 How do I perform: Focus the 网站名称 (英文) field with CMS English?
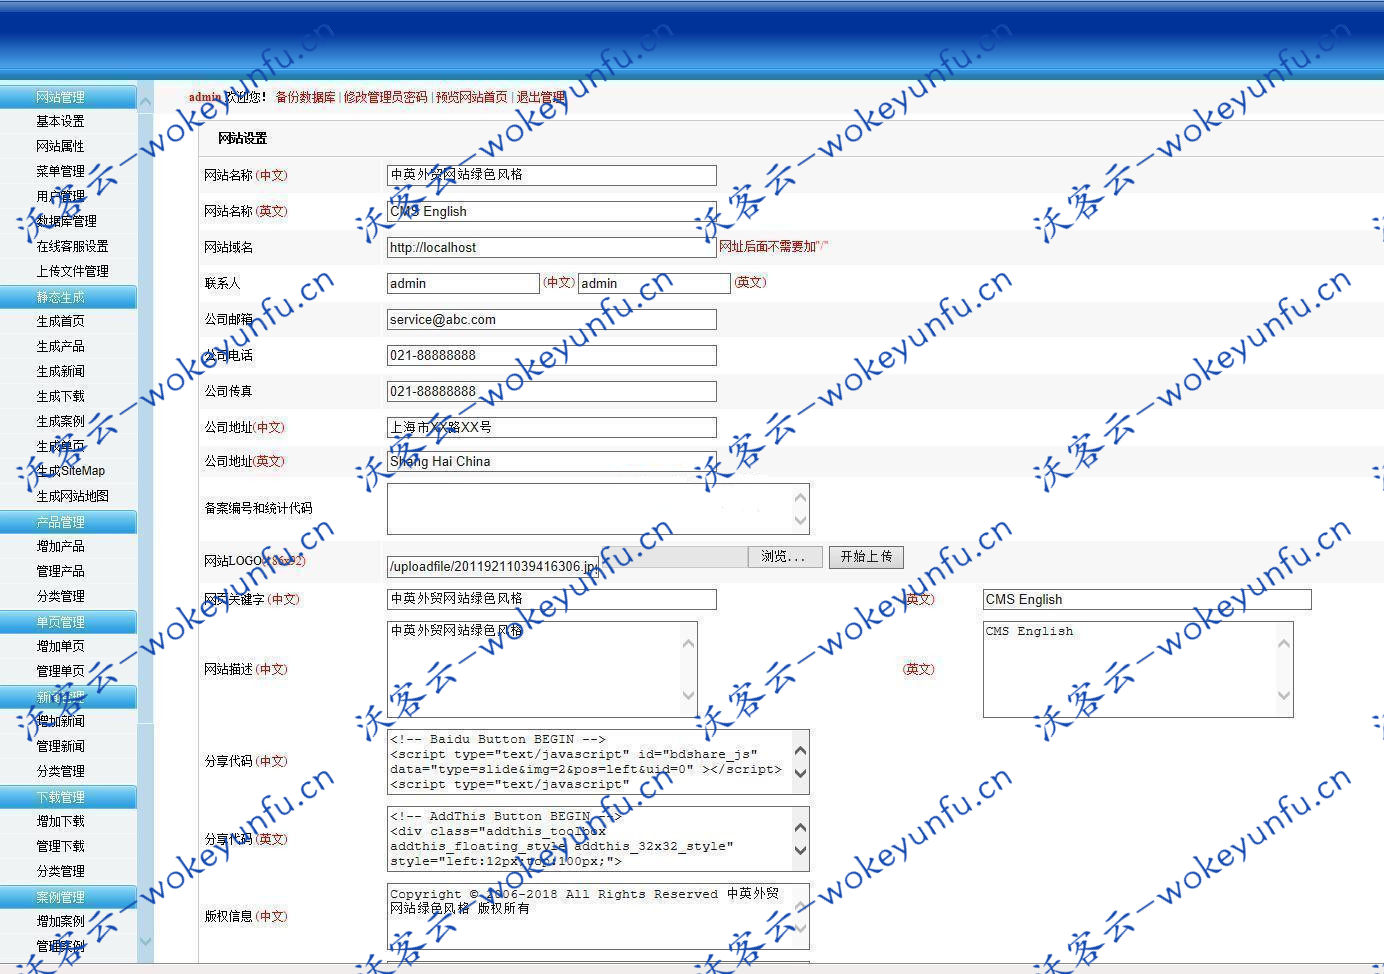point(552,211)
